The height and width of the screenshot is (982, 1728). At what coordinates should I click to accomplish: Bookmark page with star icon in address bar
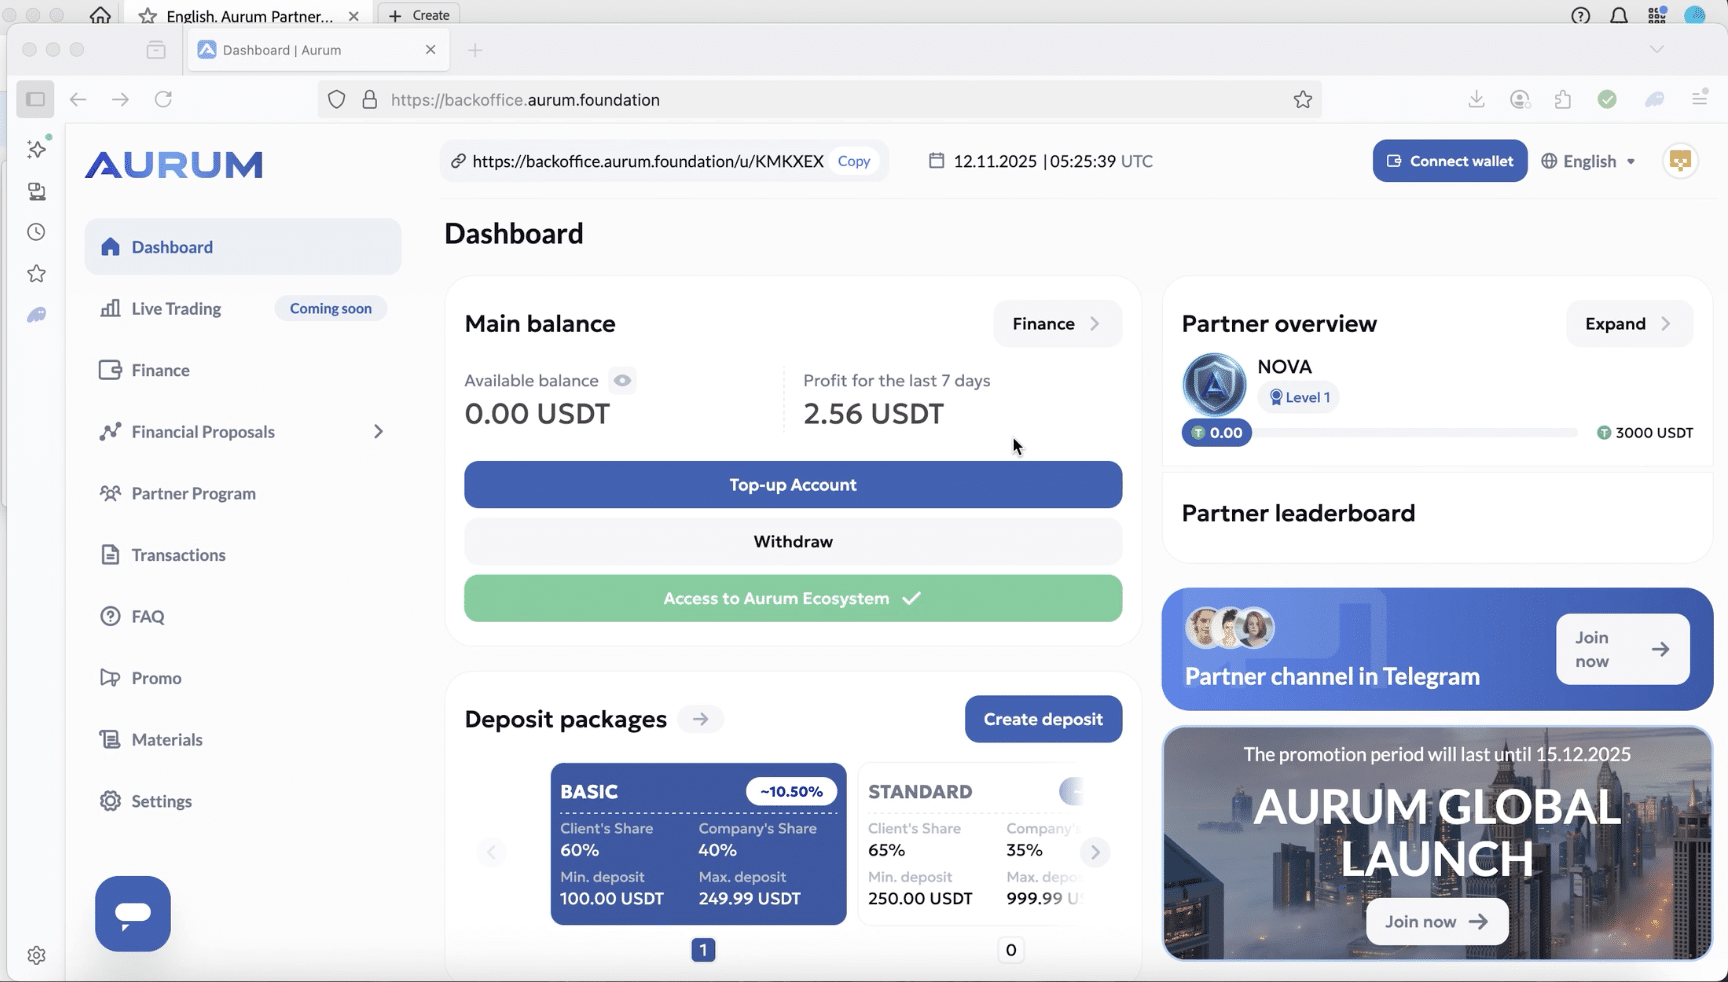pos(1302,100)
